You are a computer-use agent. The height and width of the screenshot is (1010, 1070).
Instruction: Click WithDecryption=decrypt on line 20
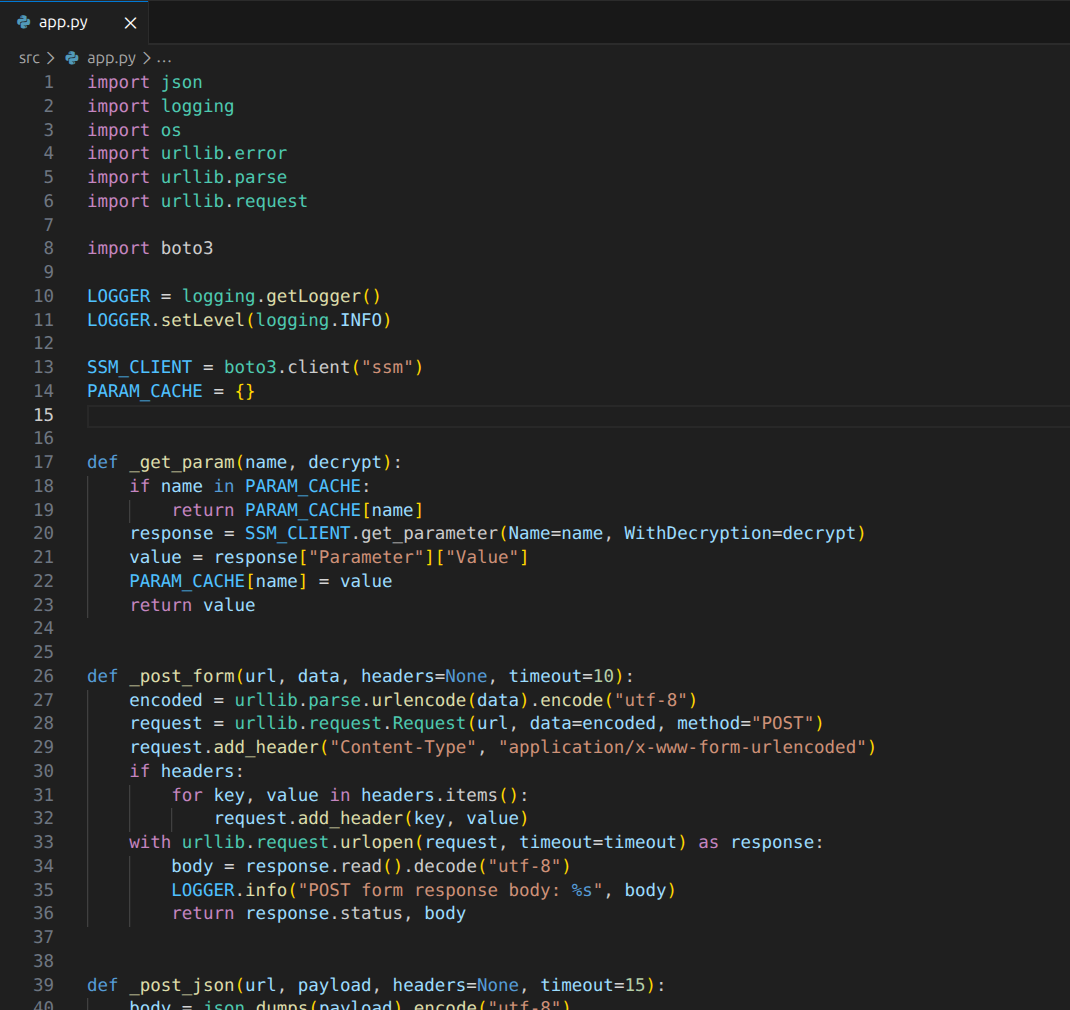point(739,534)
